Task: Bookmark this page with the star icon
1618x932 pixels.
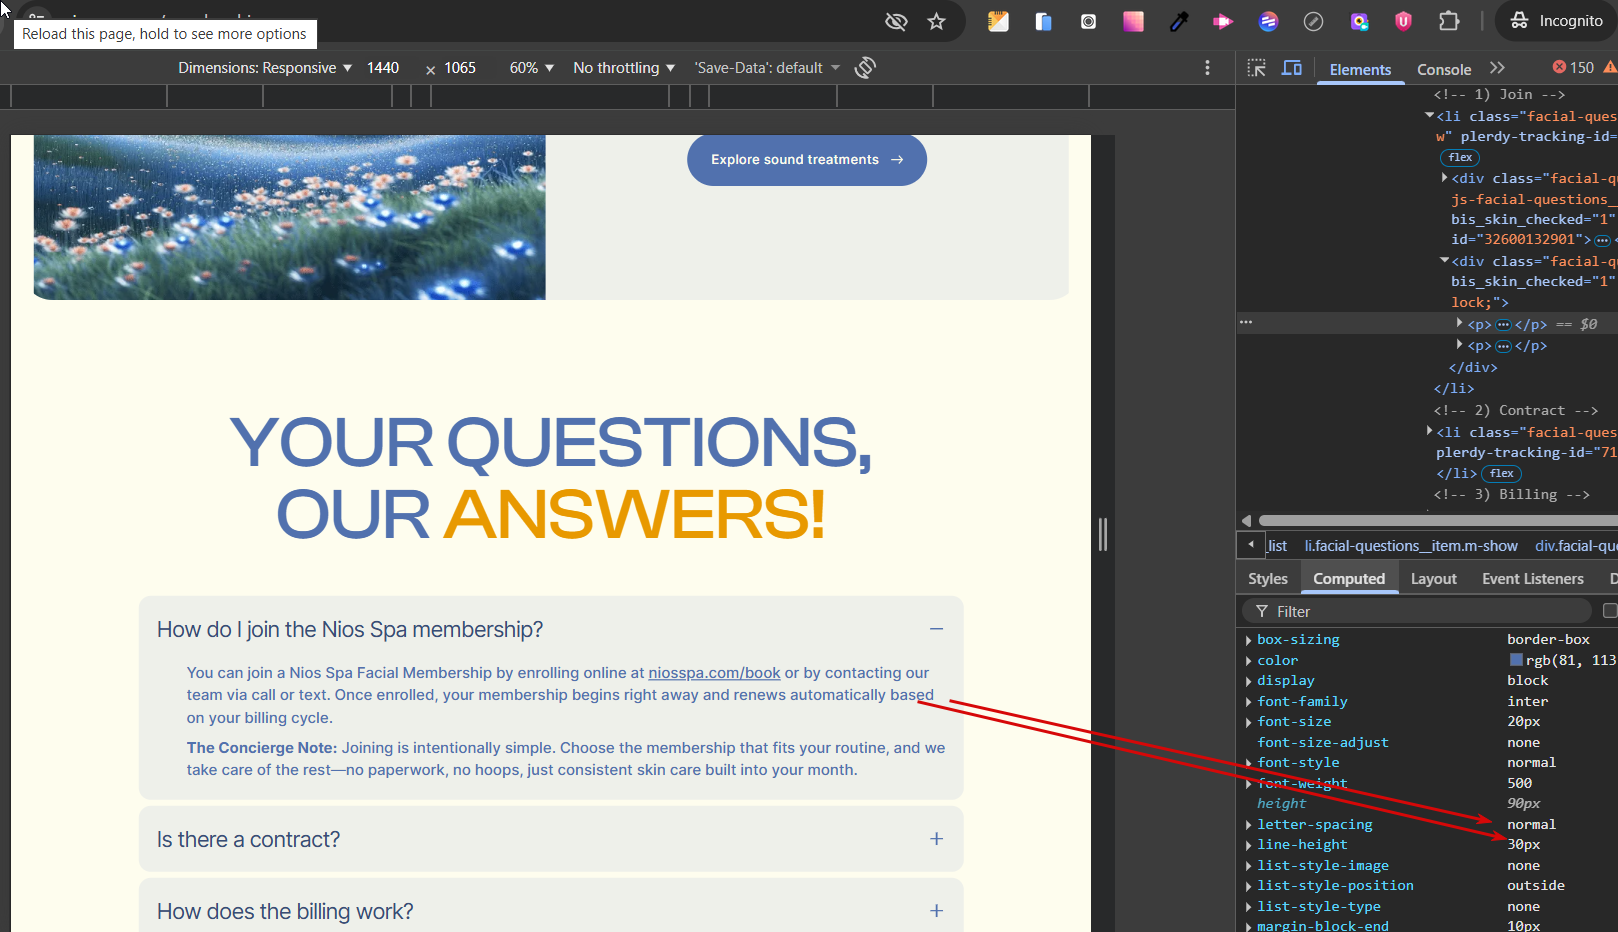Action: coord(936,21)
